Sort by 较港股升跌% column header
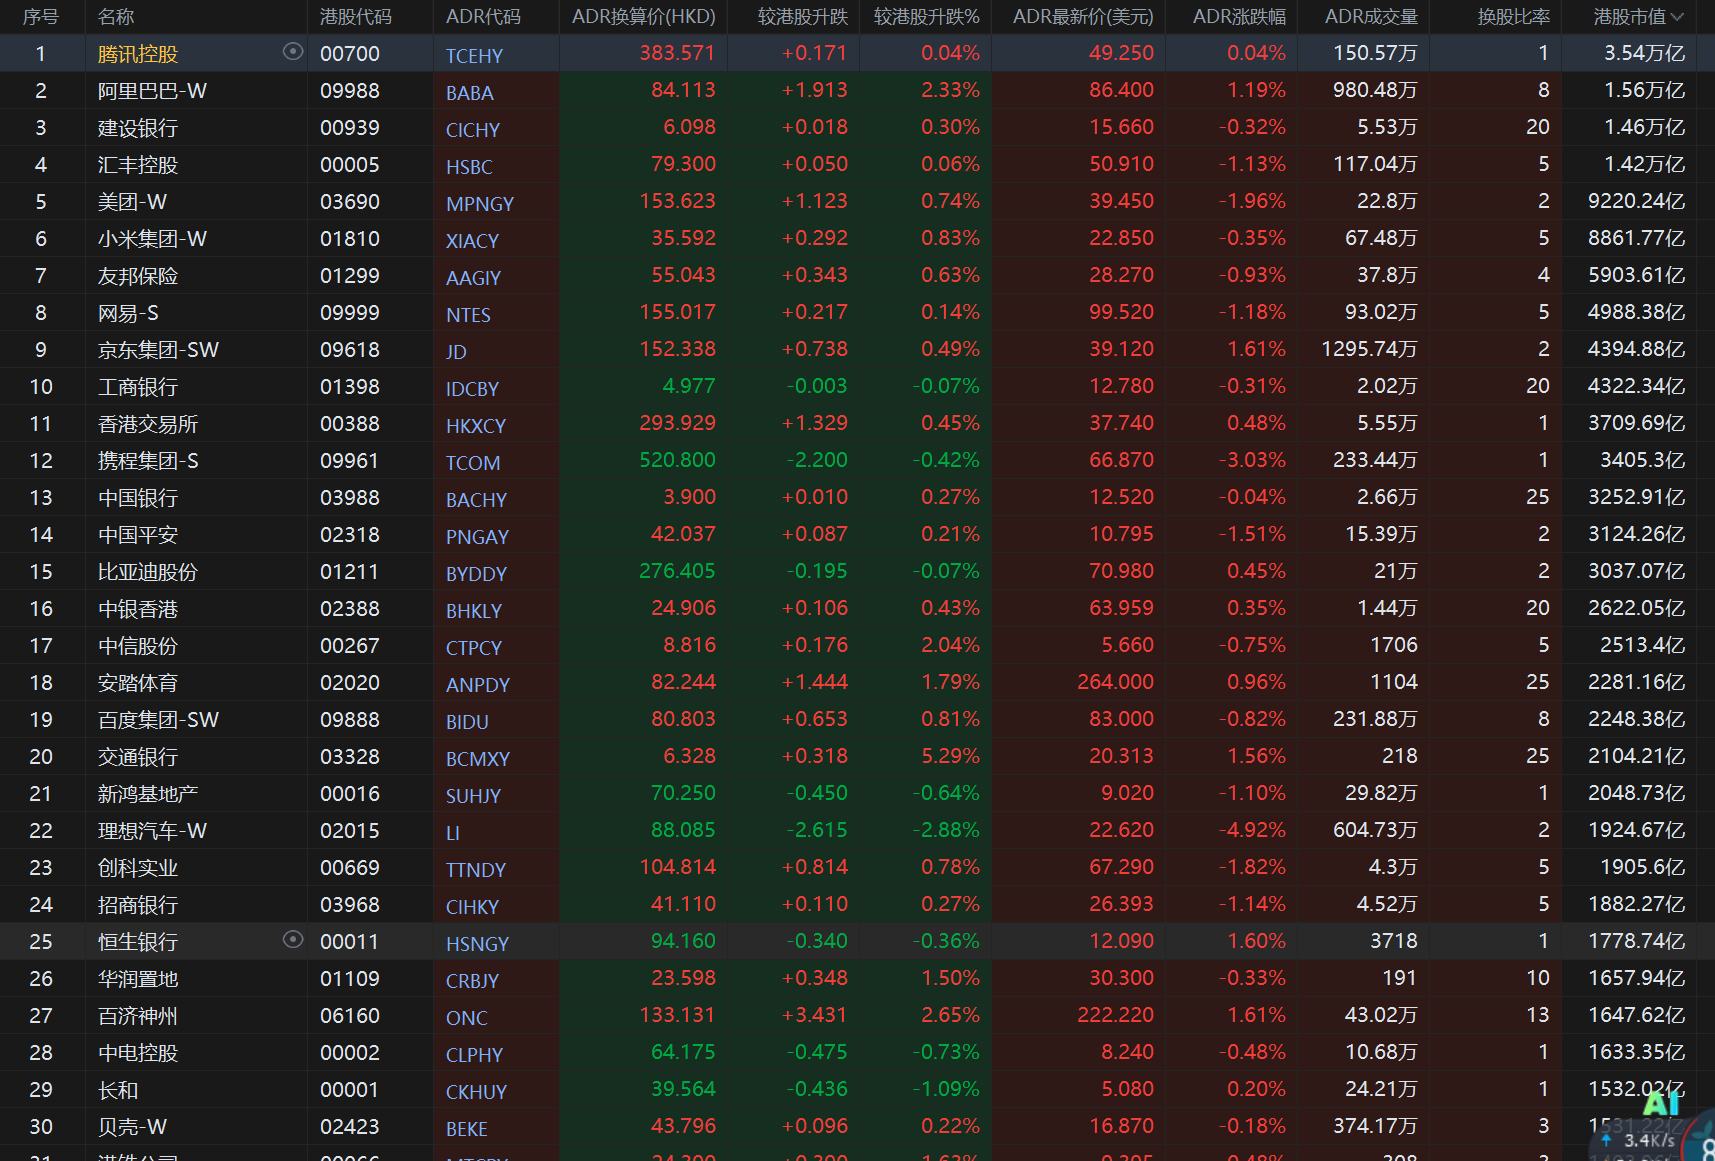1715x1161 pixels. coord(926,17)
